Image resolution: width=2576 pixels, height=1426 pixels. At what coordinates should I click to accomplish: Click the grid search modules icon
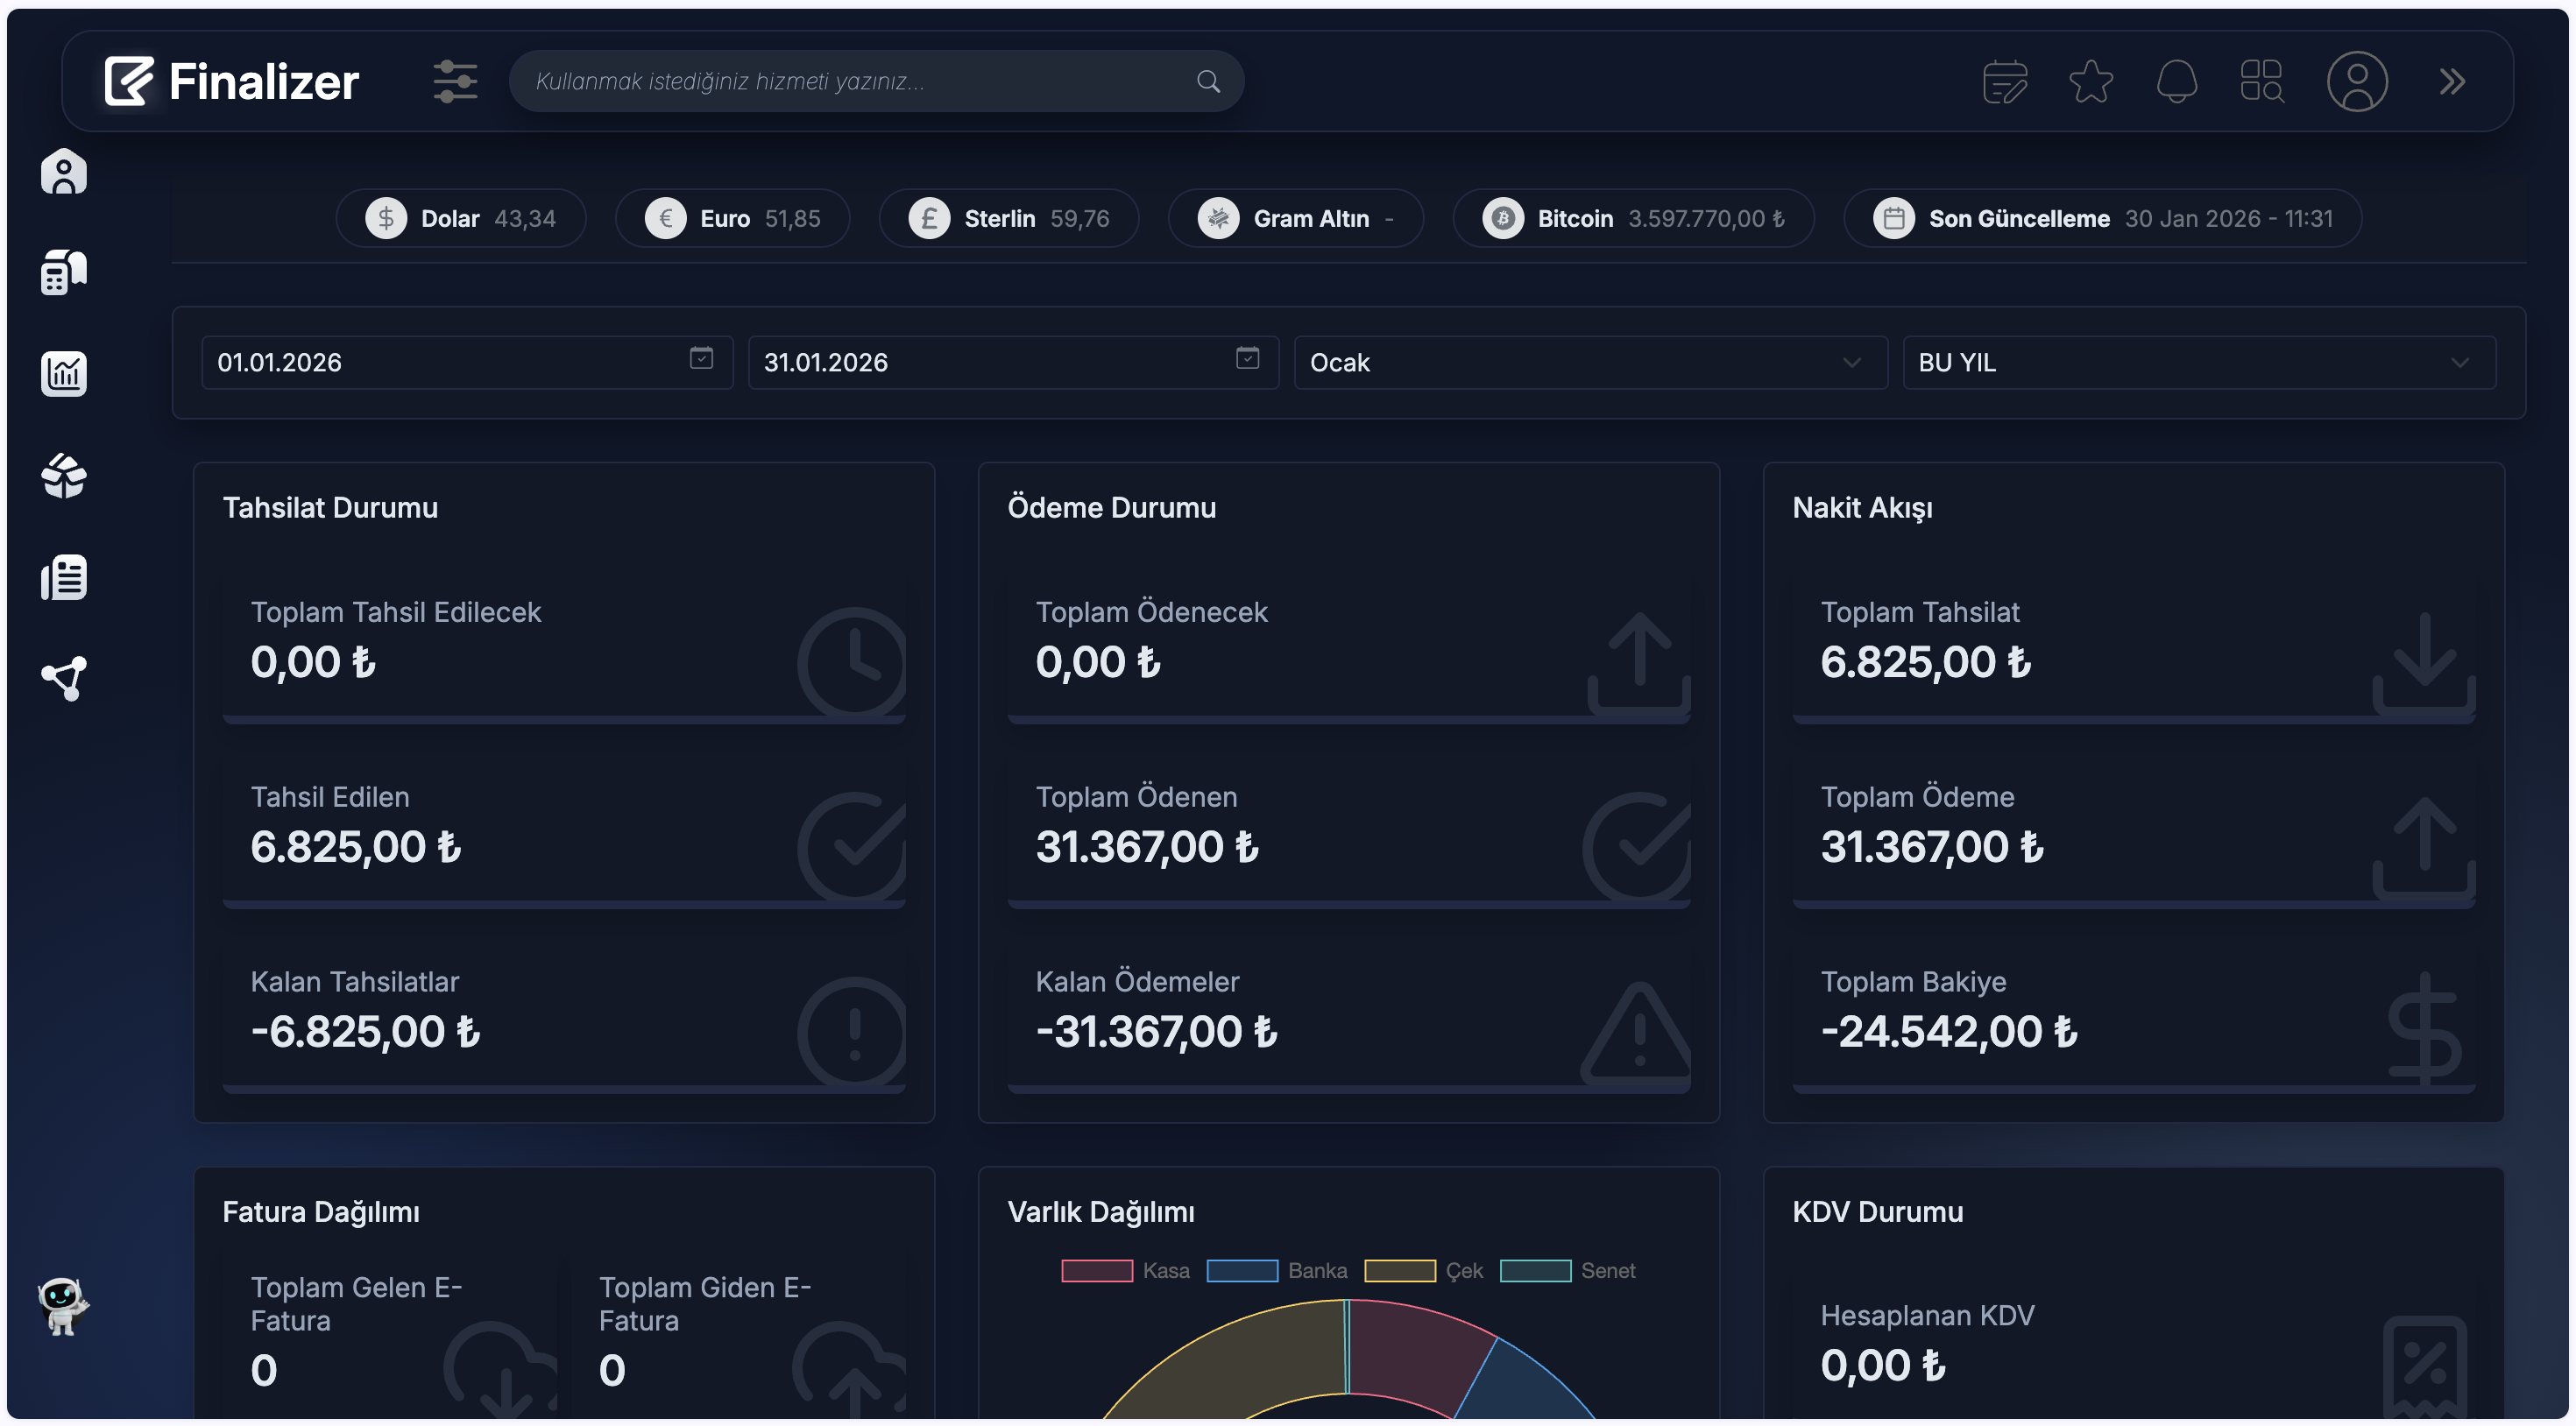(2261, 82)
